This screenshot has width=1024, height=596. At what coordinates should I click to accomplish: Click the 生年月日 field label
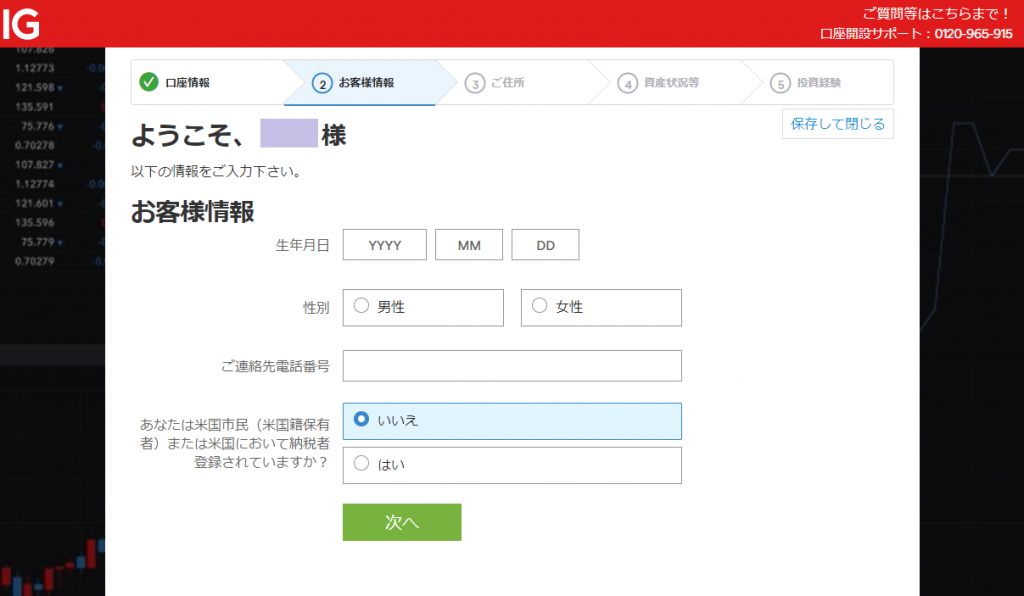(x=302, y=245)
